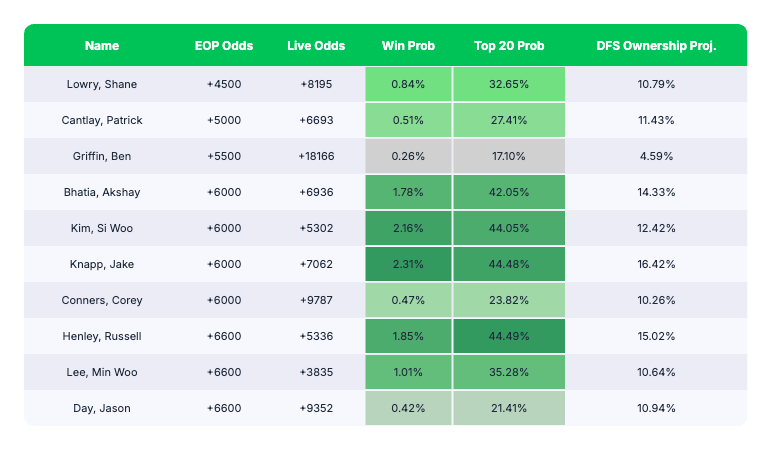The width and height of the screenshot is (771, 450).
Task: Select Cantlay, Patrick in the name column
Action: 101,120
